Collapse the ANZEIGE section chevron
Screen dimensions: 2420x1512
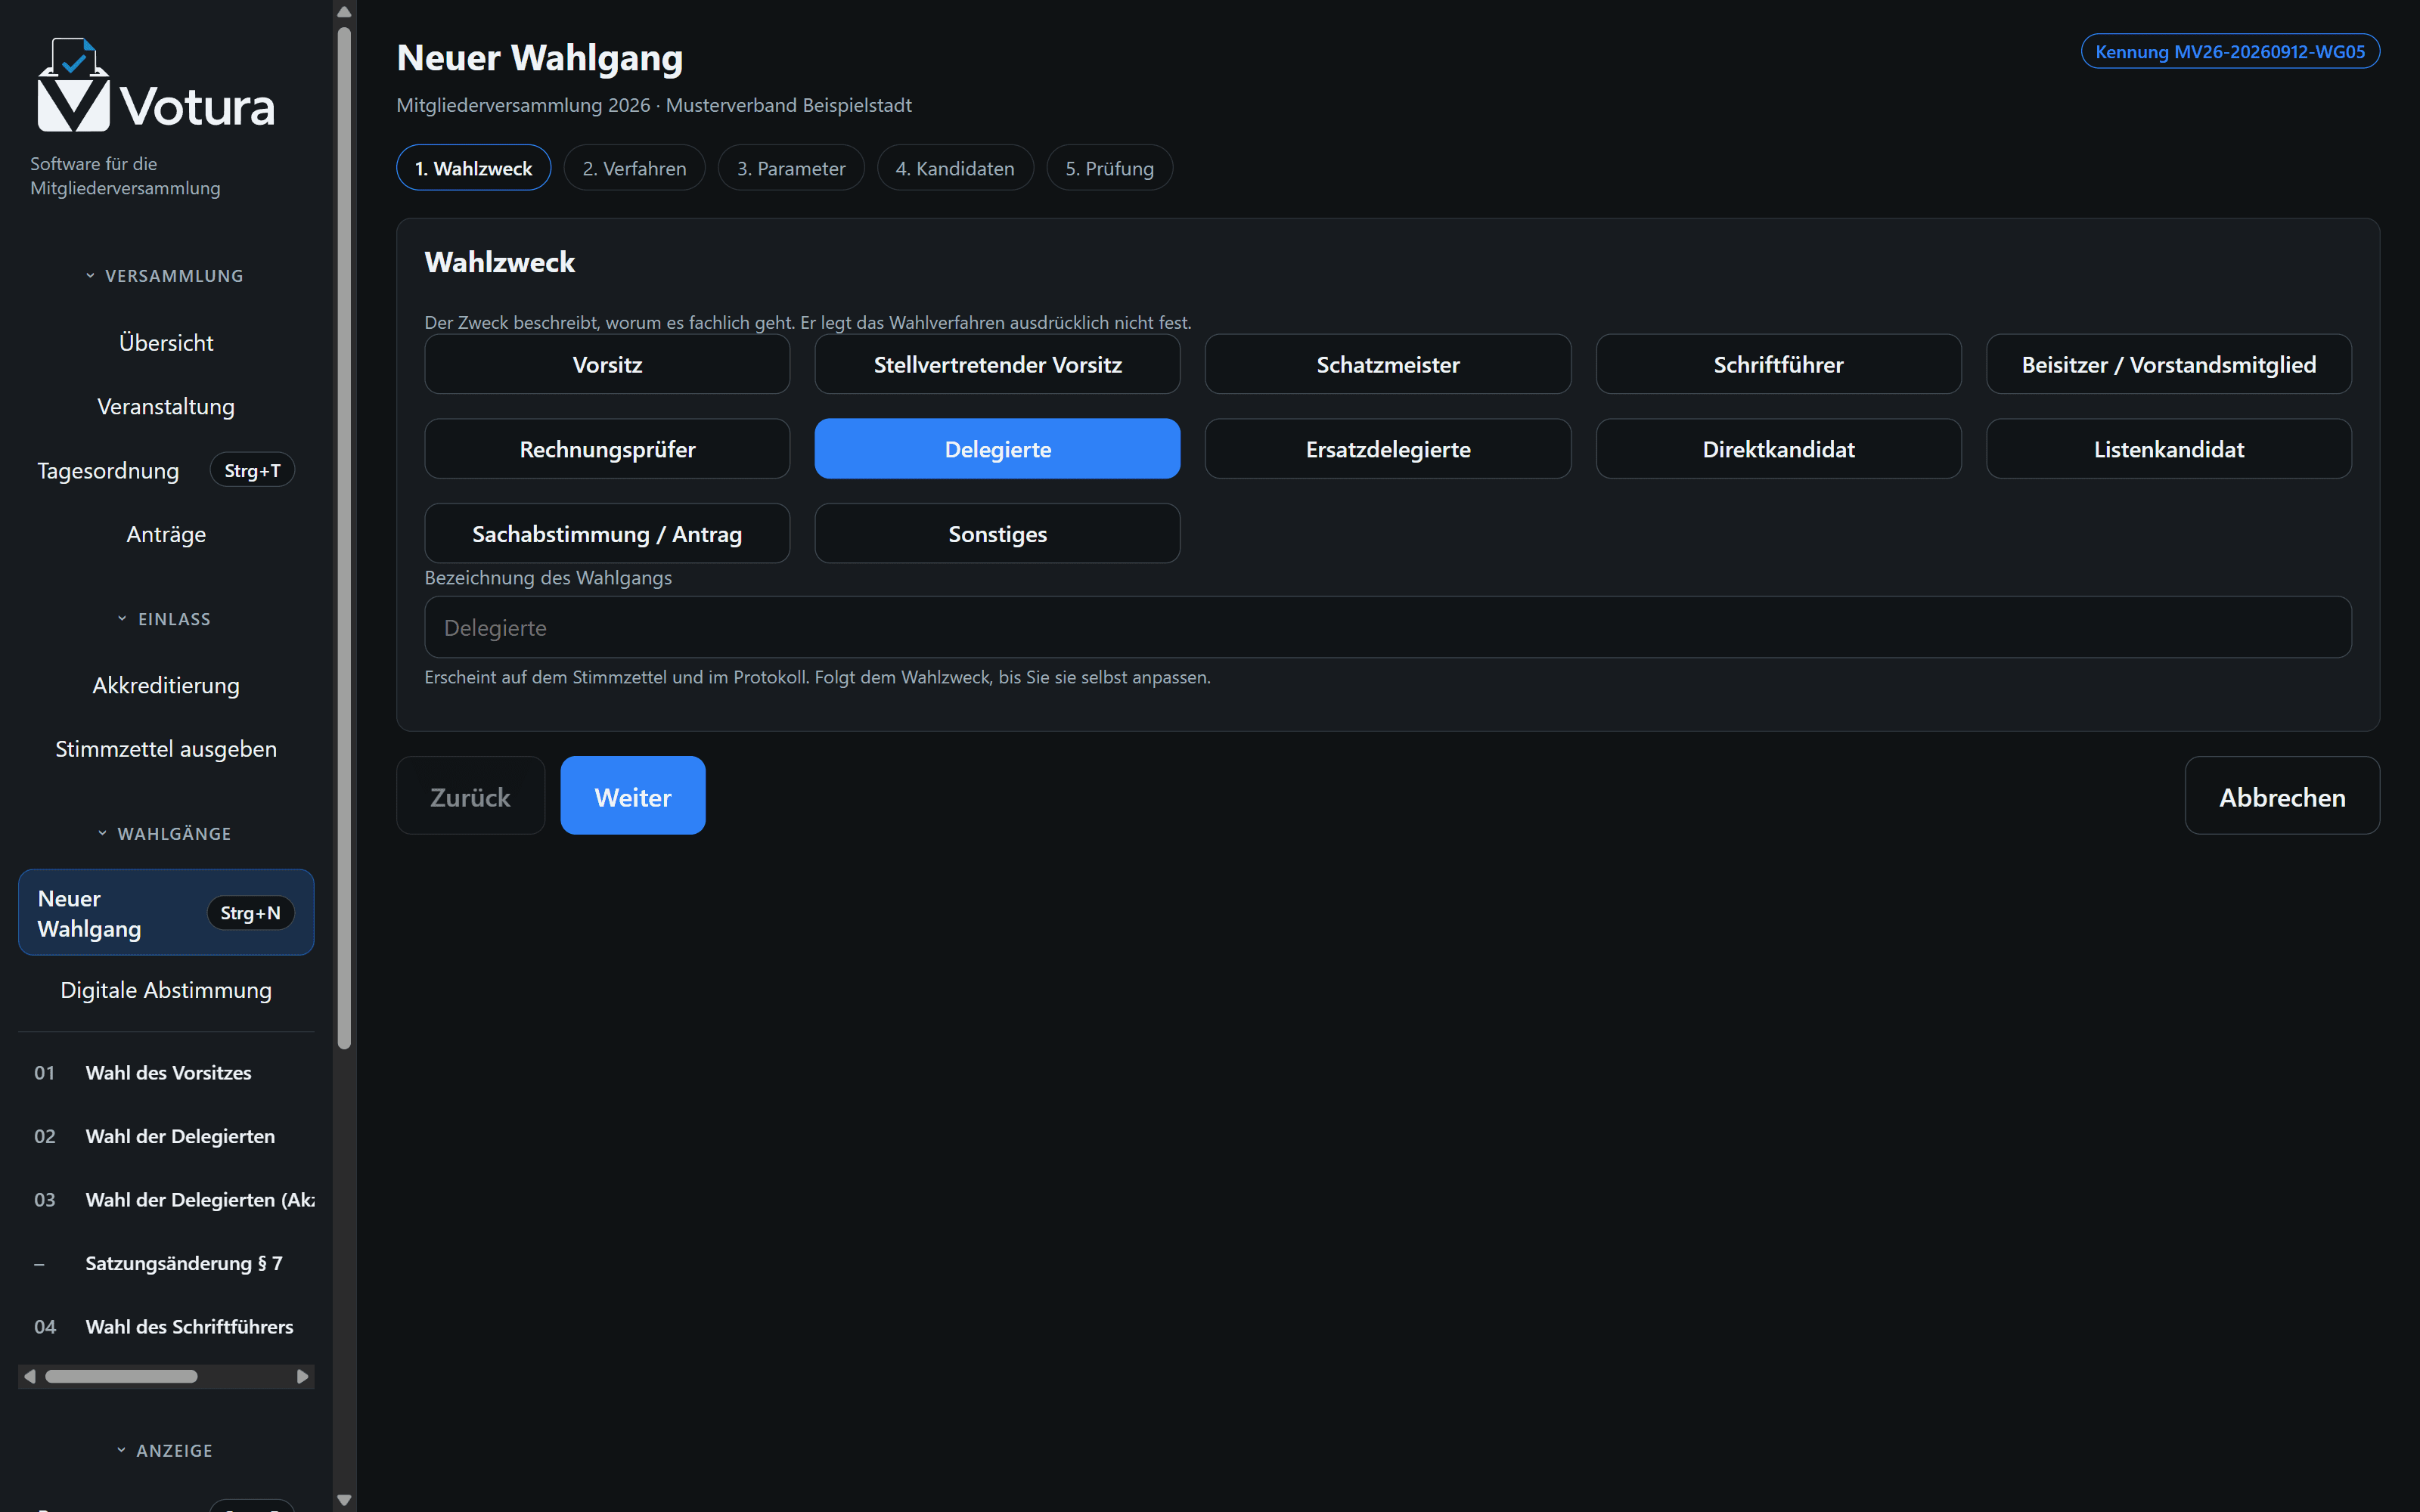121,1450
